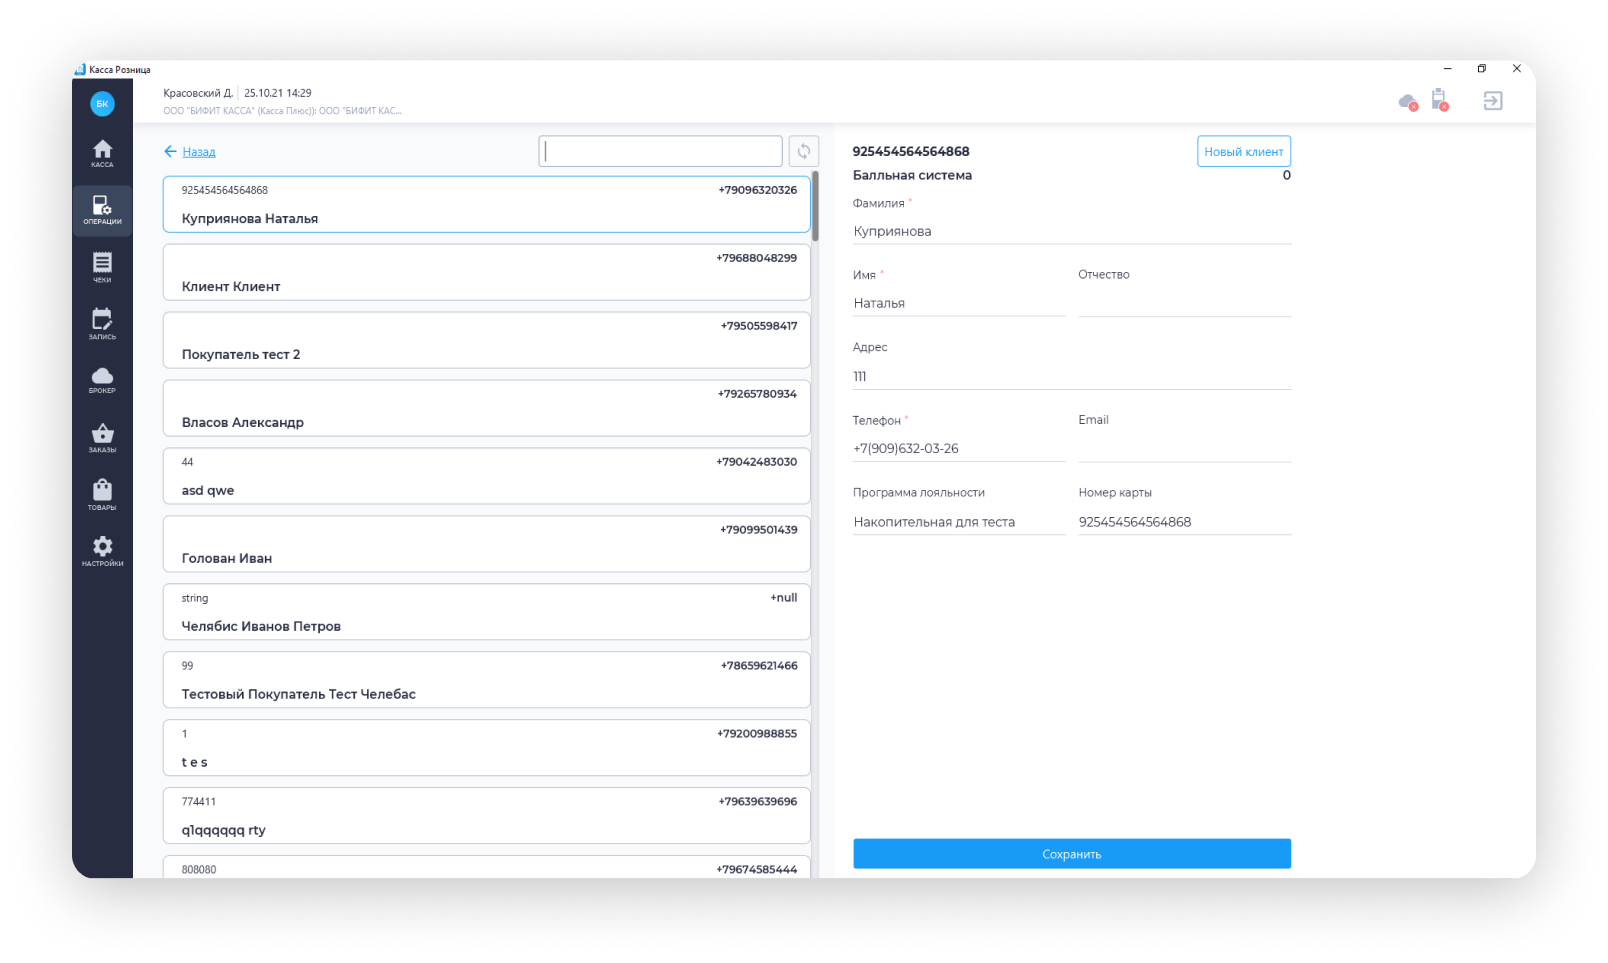Select client asd qwe

(486, 476)
